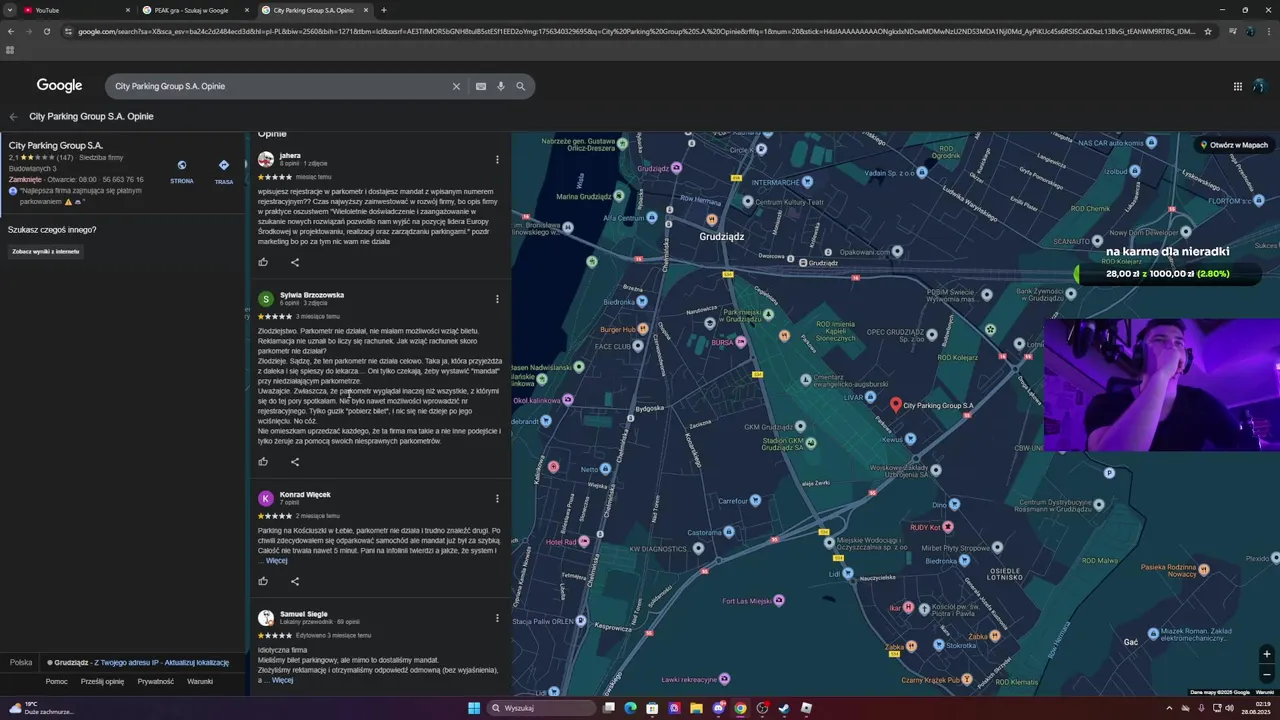Share Sylwia Brzozowska's review

[x=295, y=462]
